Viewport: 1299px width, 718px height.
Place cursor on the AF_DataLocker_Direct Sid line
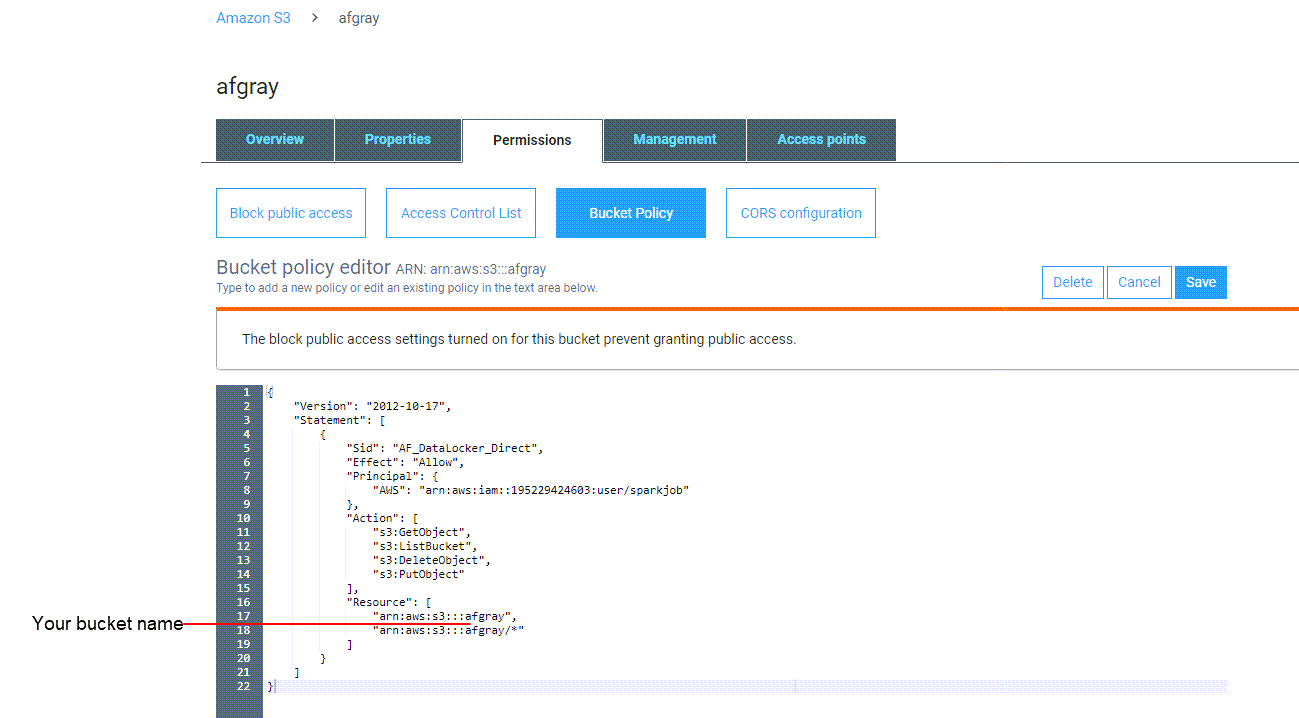pyautogui.click(x=444, y=448)
